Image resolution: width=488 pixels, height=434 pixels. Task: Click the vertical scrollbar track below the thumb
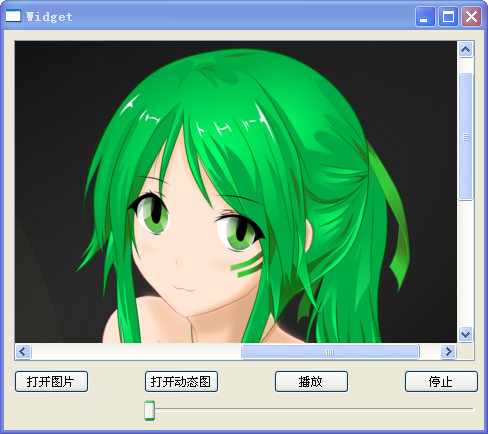pyautogui.click(x=466, y=263)
